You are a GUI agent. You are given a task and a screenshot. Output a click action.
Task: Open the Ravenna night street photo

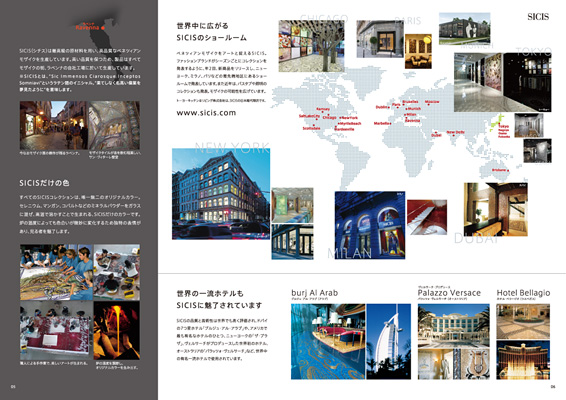pyautogui.click(x=54, y=125)
